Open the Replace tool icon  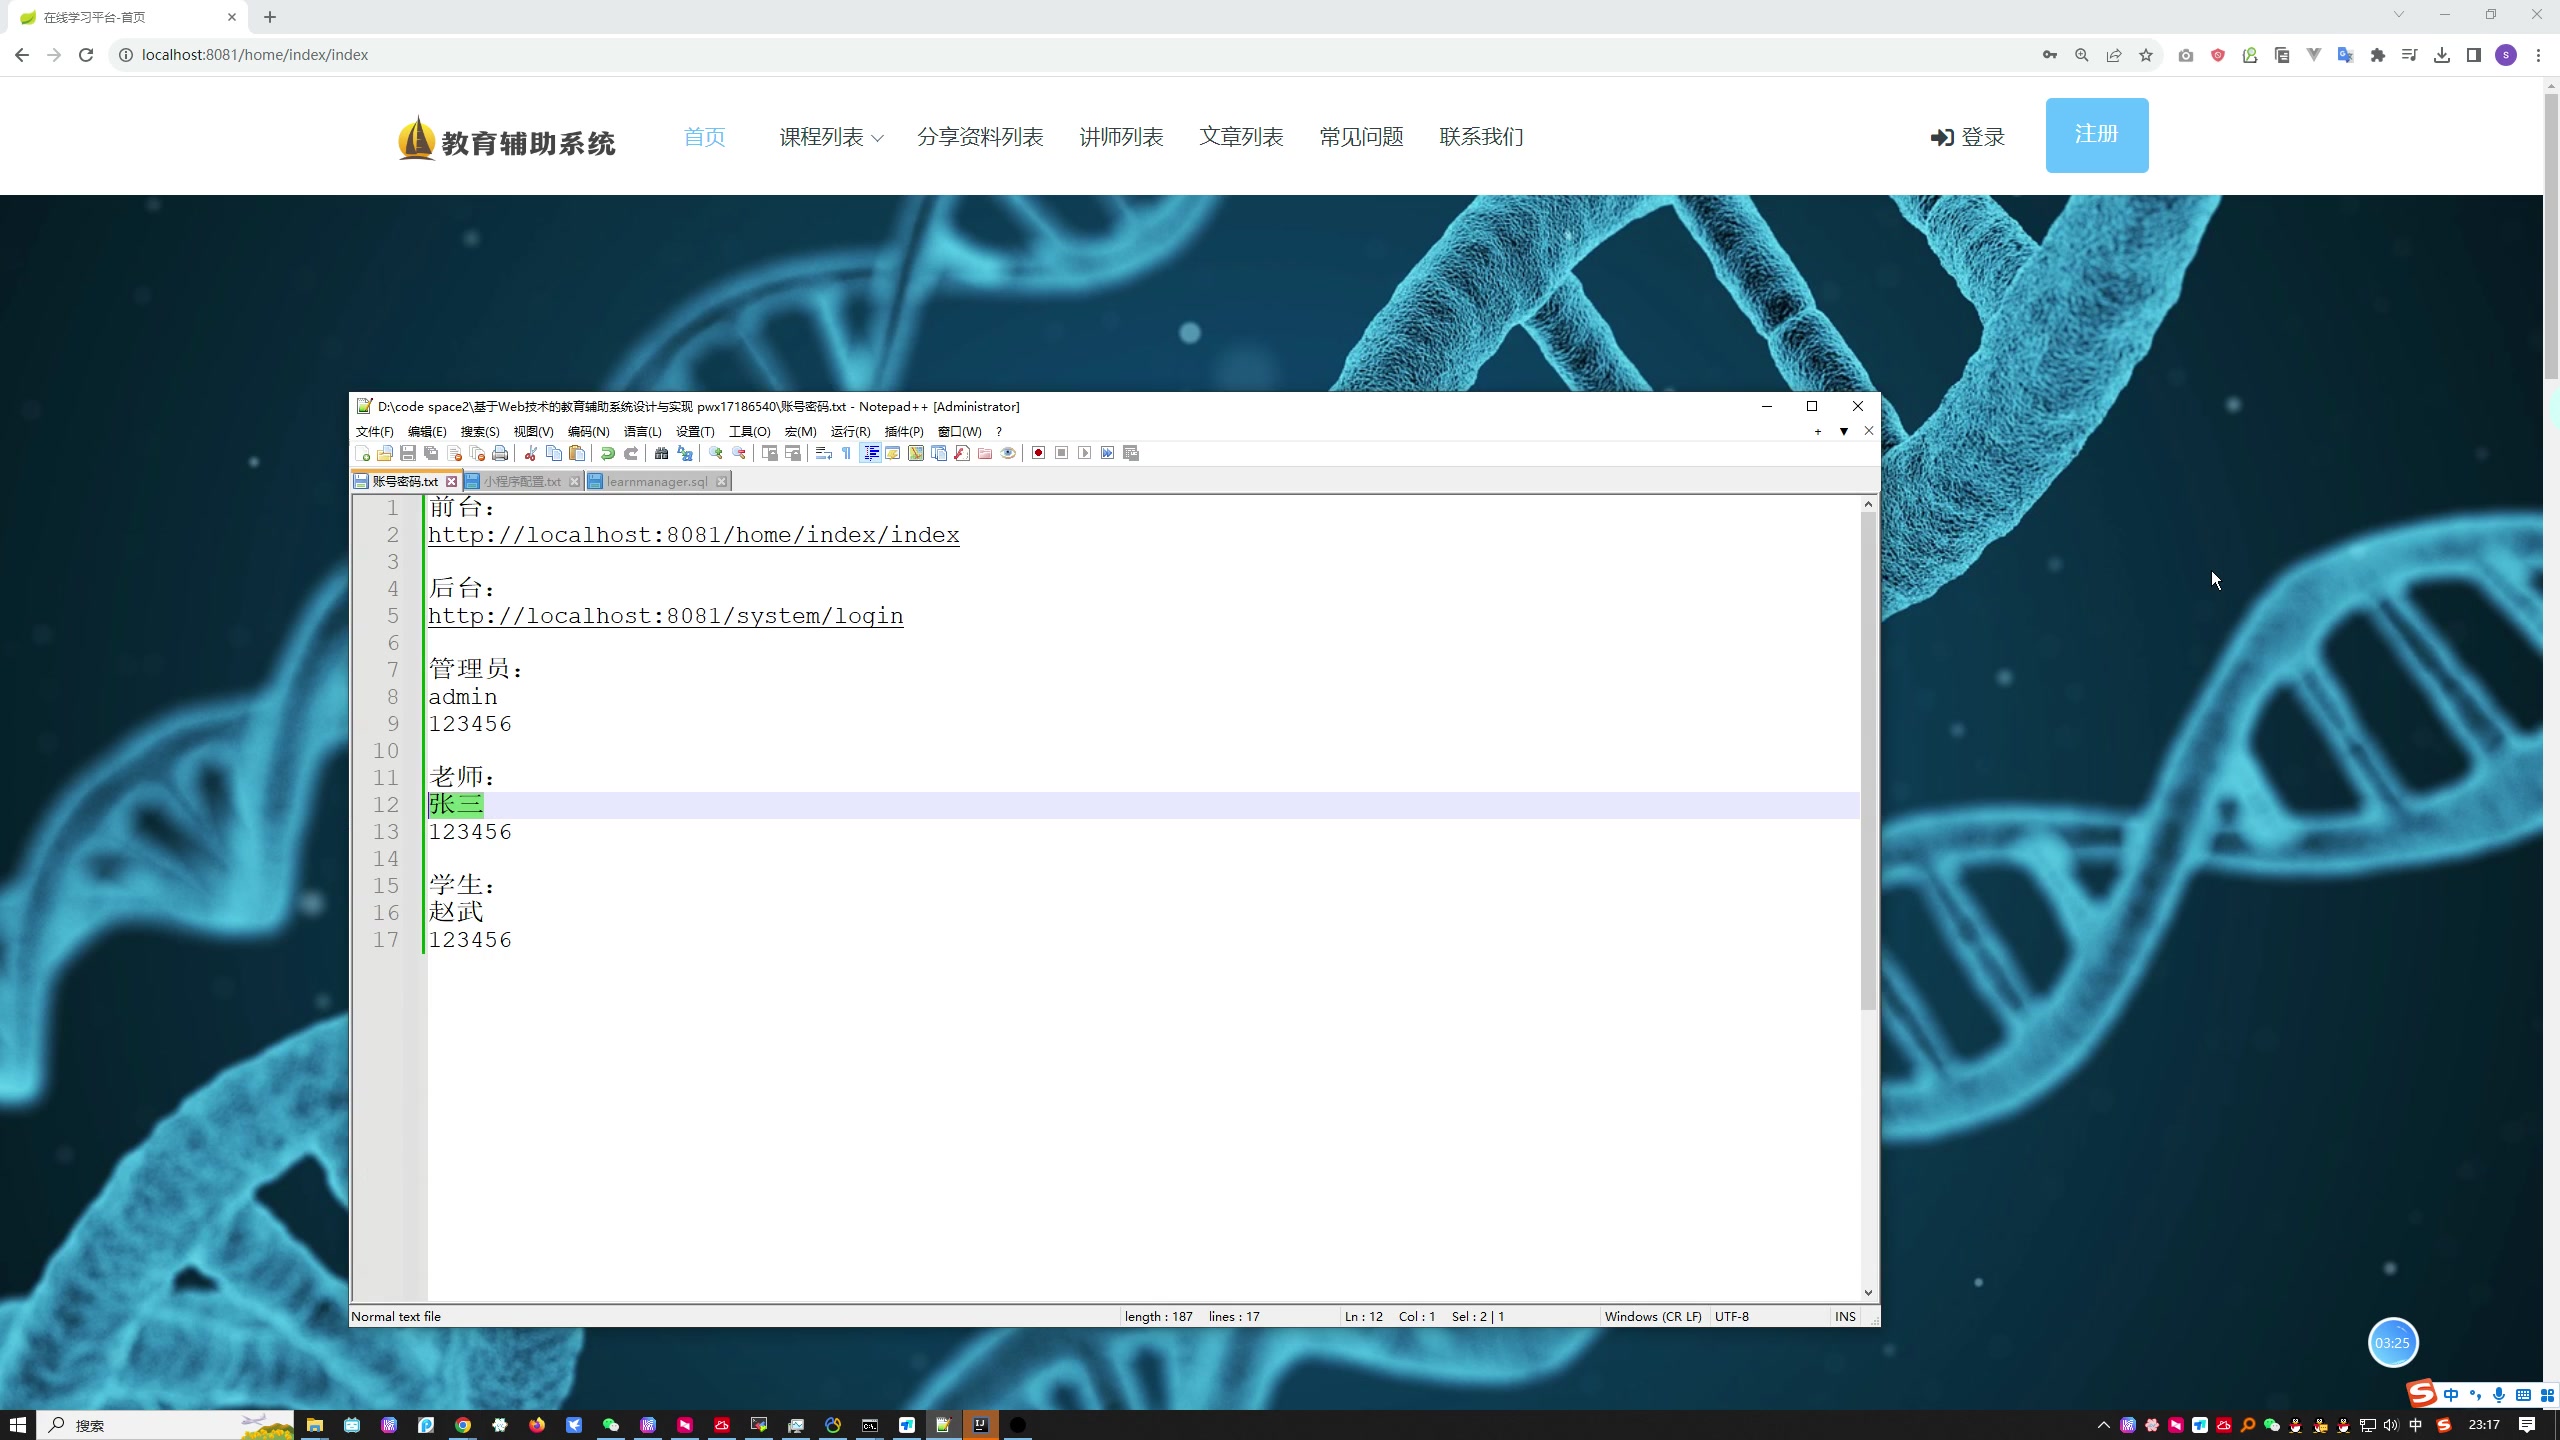pyautogui.click(x=685, y=454)
